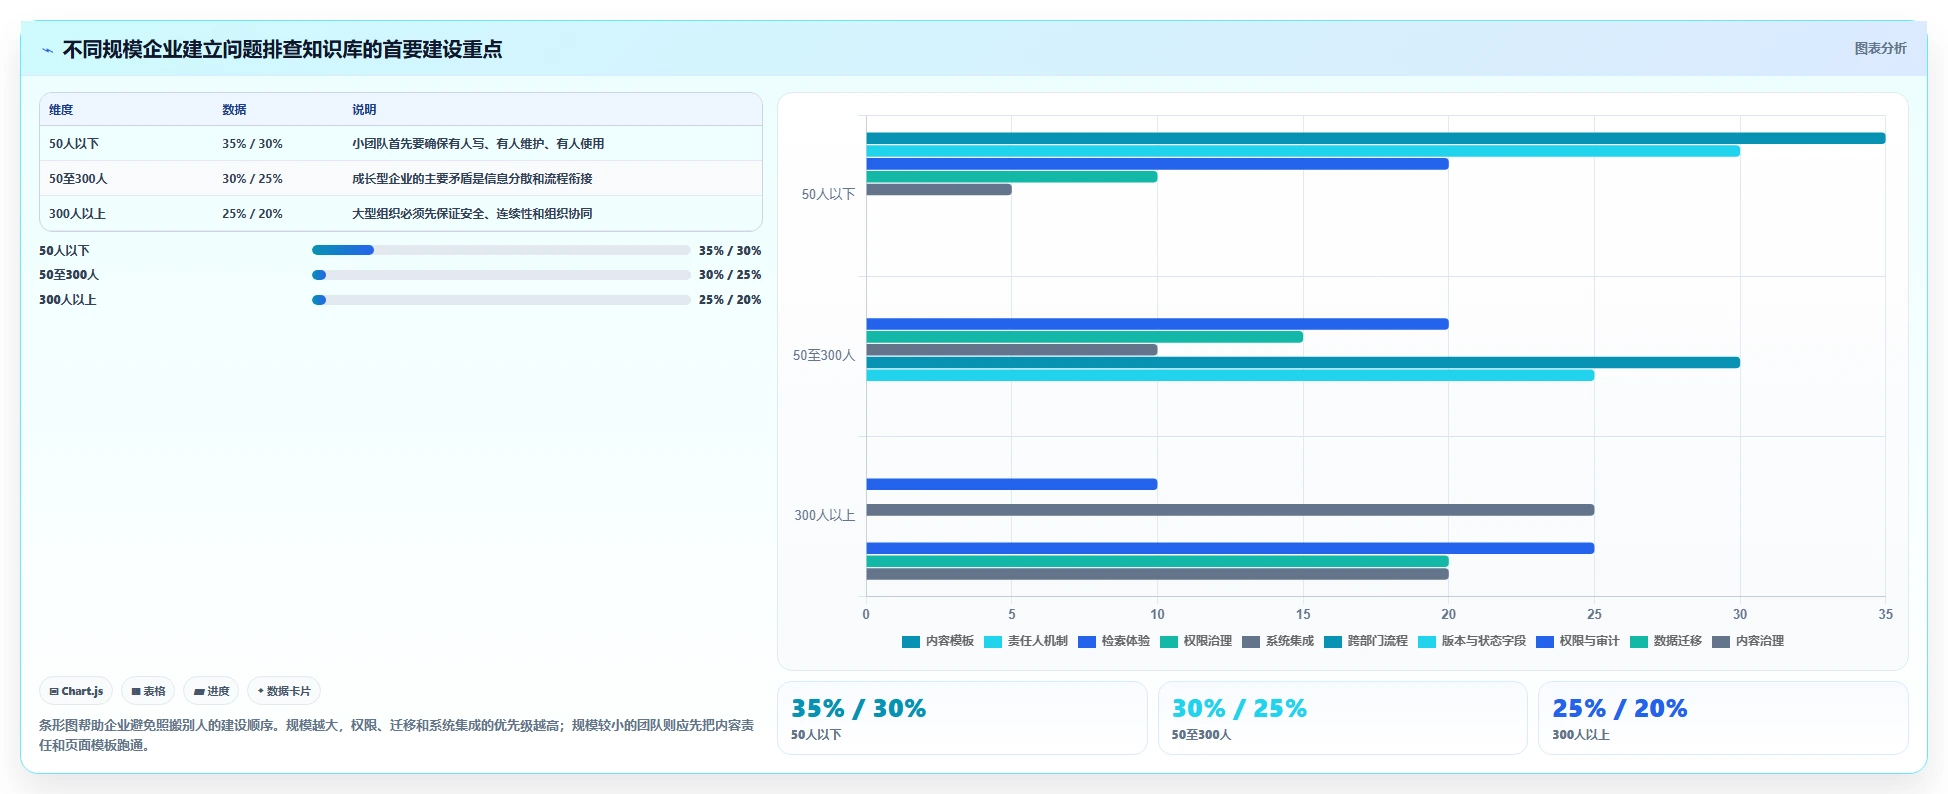
Task: Click the 内容治理 bar in the 300人以上 group
Action: tap(1157, 574)
